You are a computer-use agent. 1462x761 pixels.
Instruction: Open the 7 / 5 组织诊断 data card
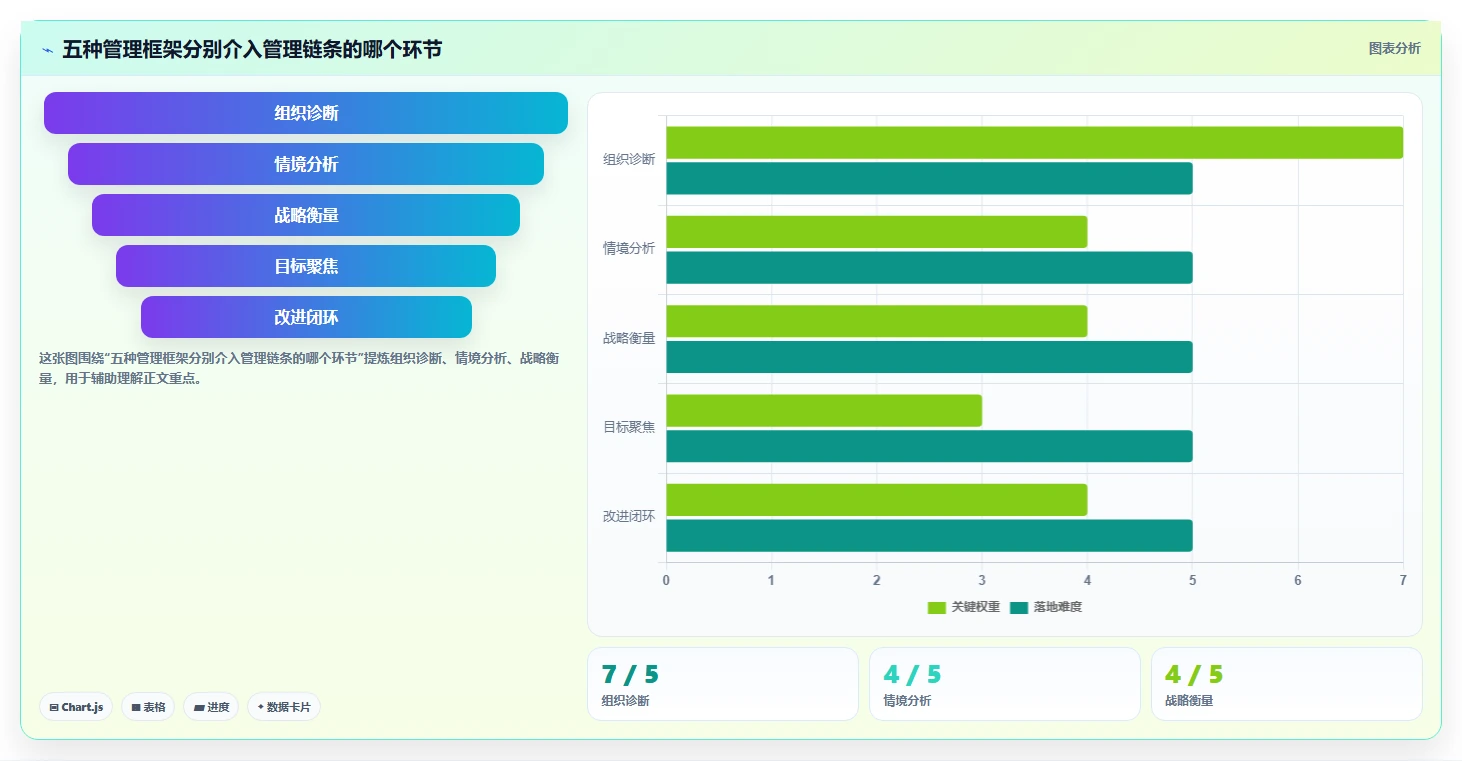[x=722, y=684]
